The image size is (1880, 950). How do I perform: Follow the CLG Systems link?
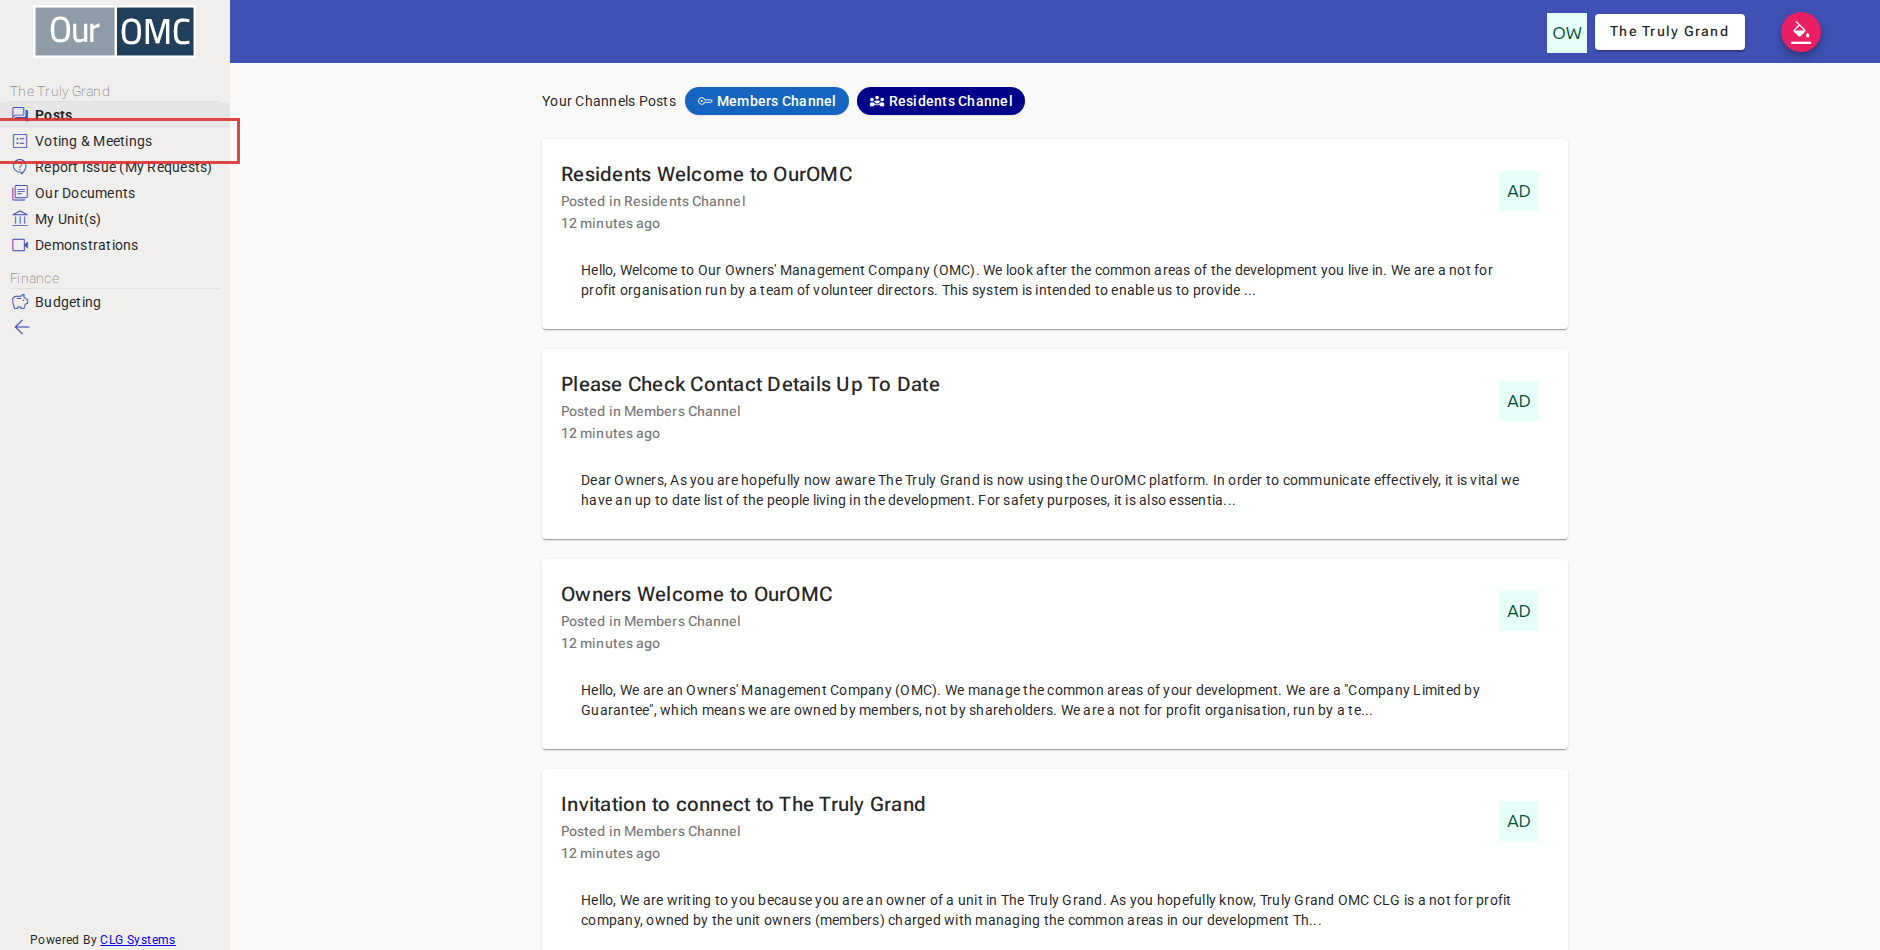point(138,940)
